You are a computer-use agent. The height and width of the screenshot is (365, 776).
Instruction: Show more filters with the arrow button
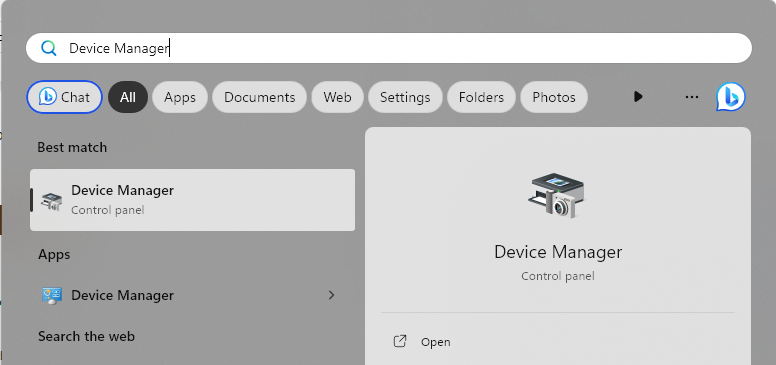point(638,96)
